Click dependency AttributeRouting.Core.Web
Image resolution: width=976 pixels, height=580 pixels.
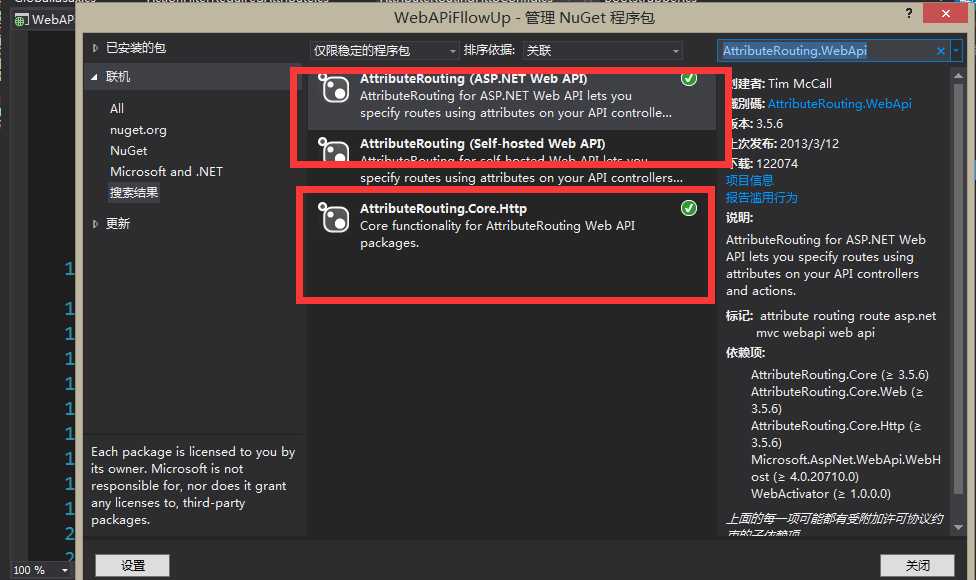point(837,400)
